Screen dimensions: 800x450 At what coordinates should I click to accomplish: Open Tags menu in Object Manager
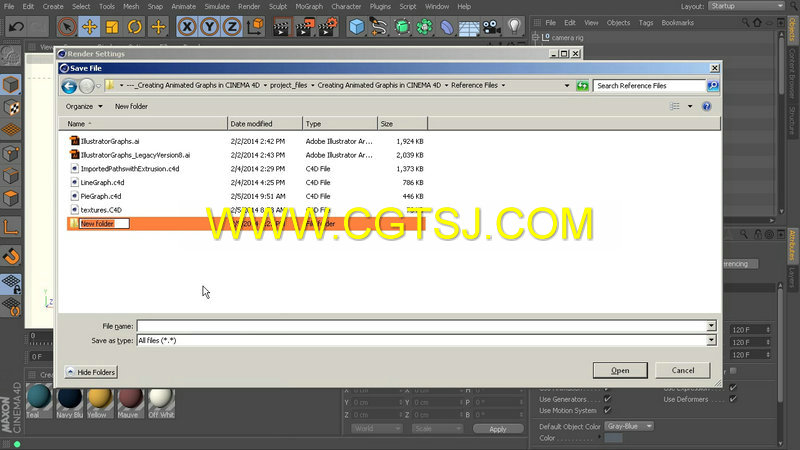(x=645, y=22)
